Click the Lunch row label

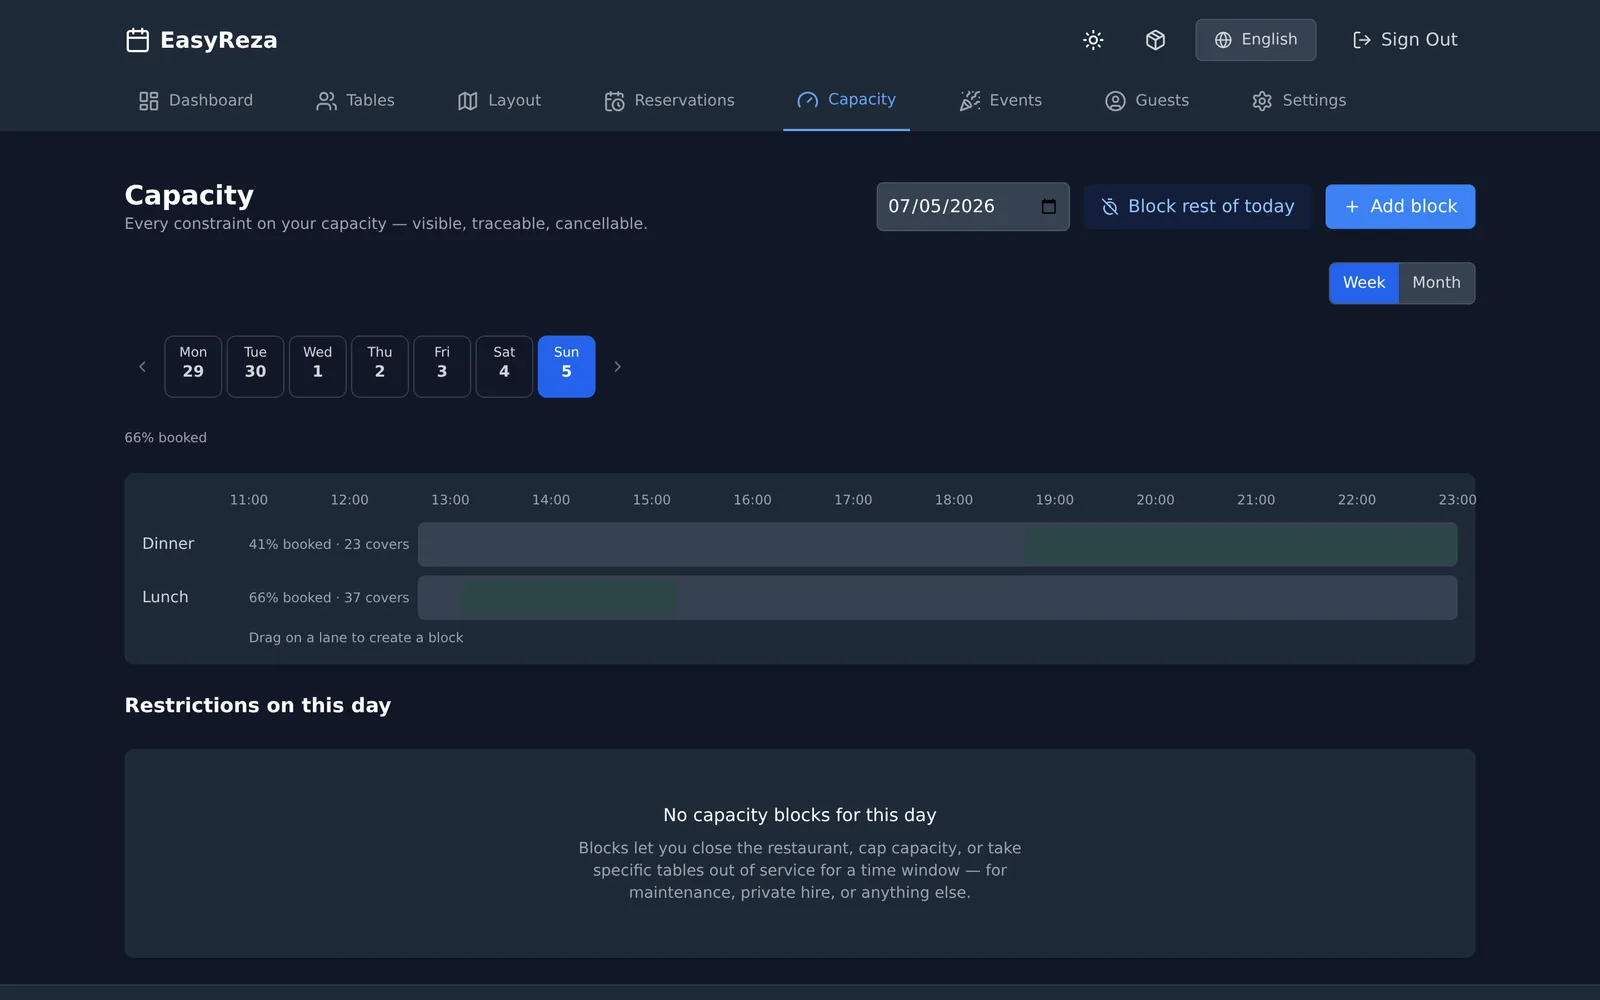point(165,597)
